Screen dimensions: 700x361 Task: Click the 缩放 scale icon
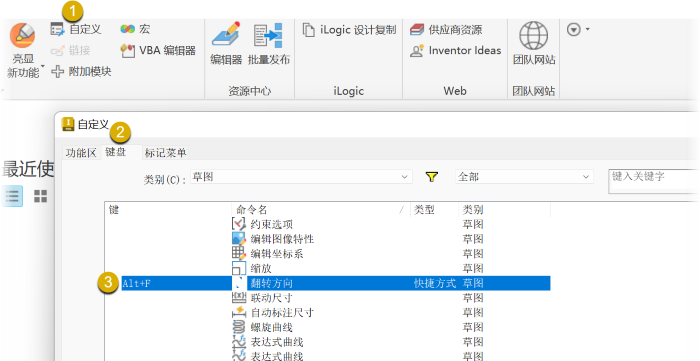tap(239, 268)
